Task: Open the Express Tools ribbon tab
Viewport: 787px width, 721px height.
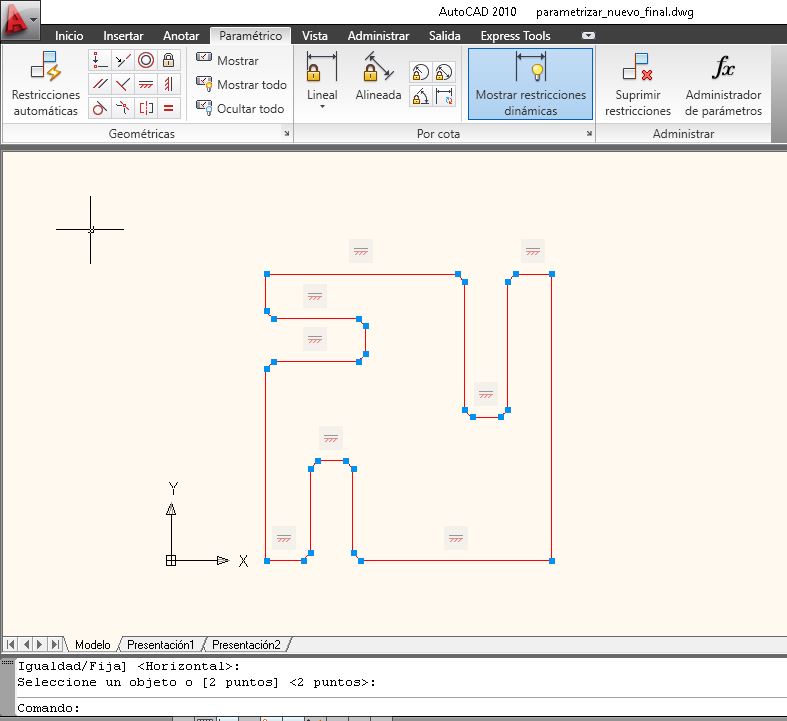Action: point(515,36)
